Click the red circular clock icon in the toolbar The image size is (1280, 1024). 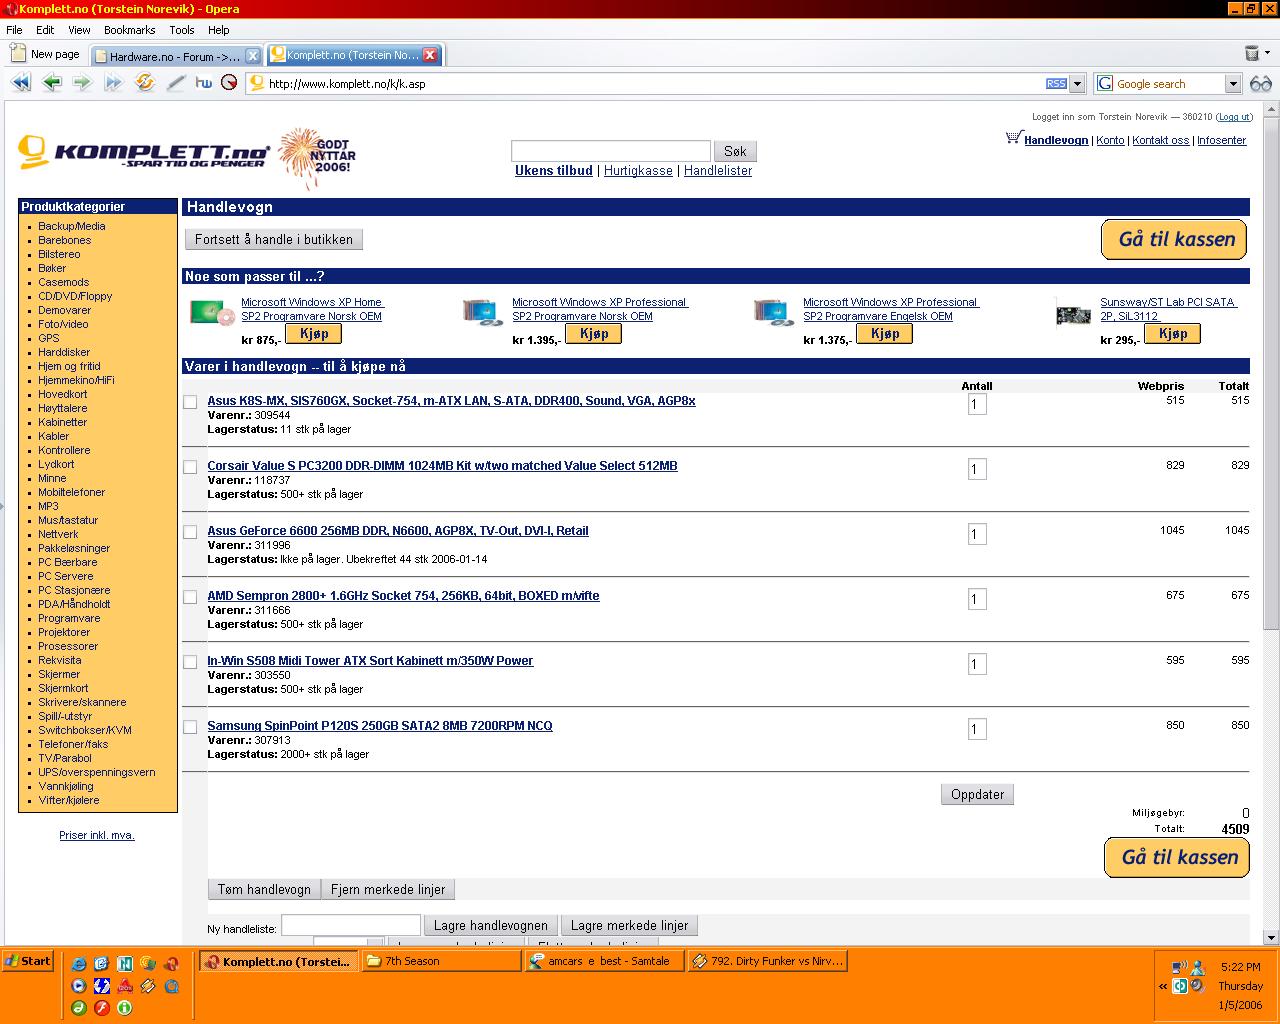[229, 83]
